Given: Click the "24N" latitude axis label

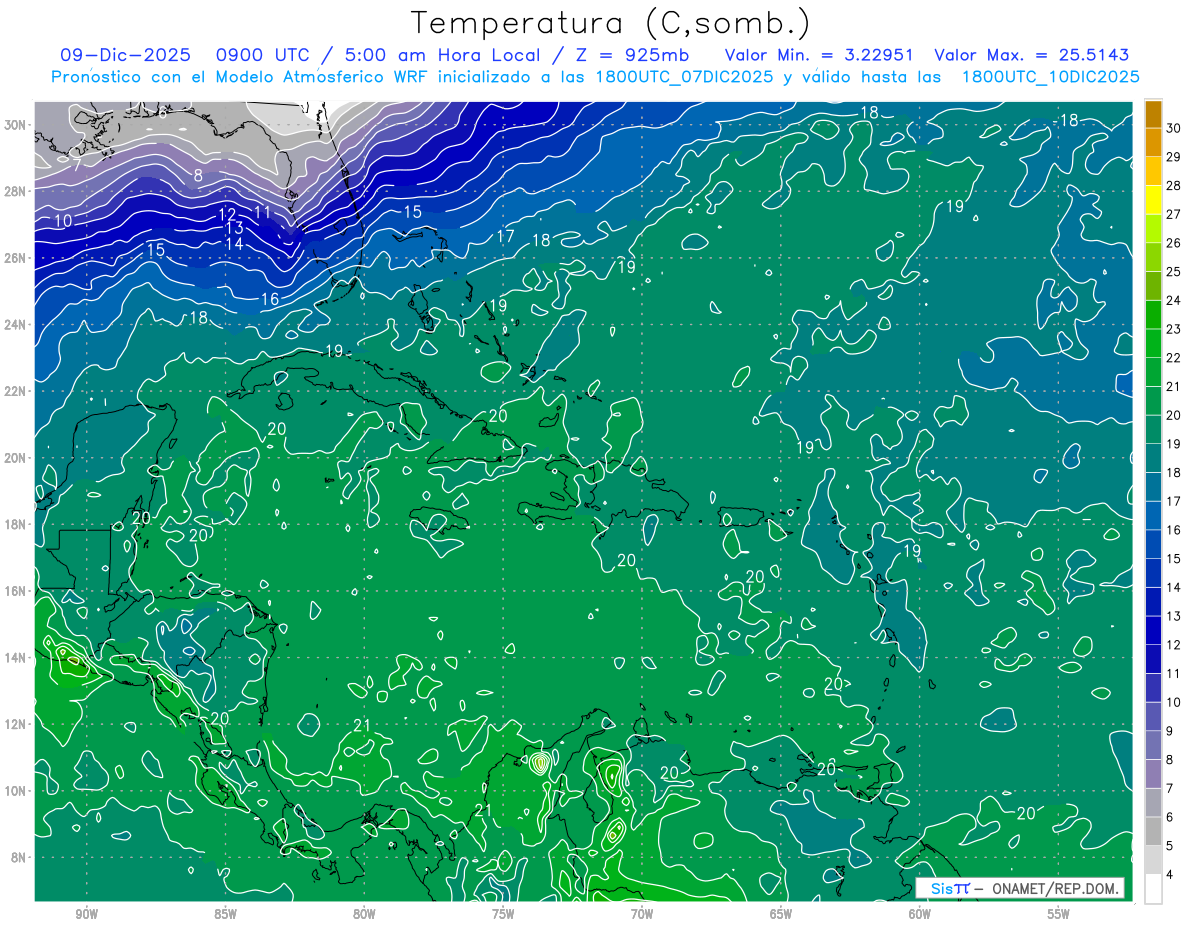Looking at the screenshot, I should point(16,325).
